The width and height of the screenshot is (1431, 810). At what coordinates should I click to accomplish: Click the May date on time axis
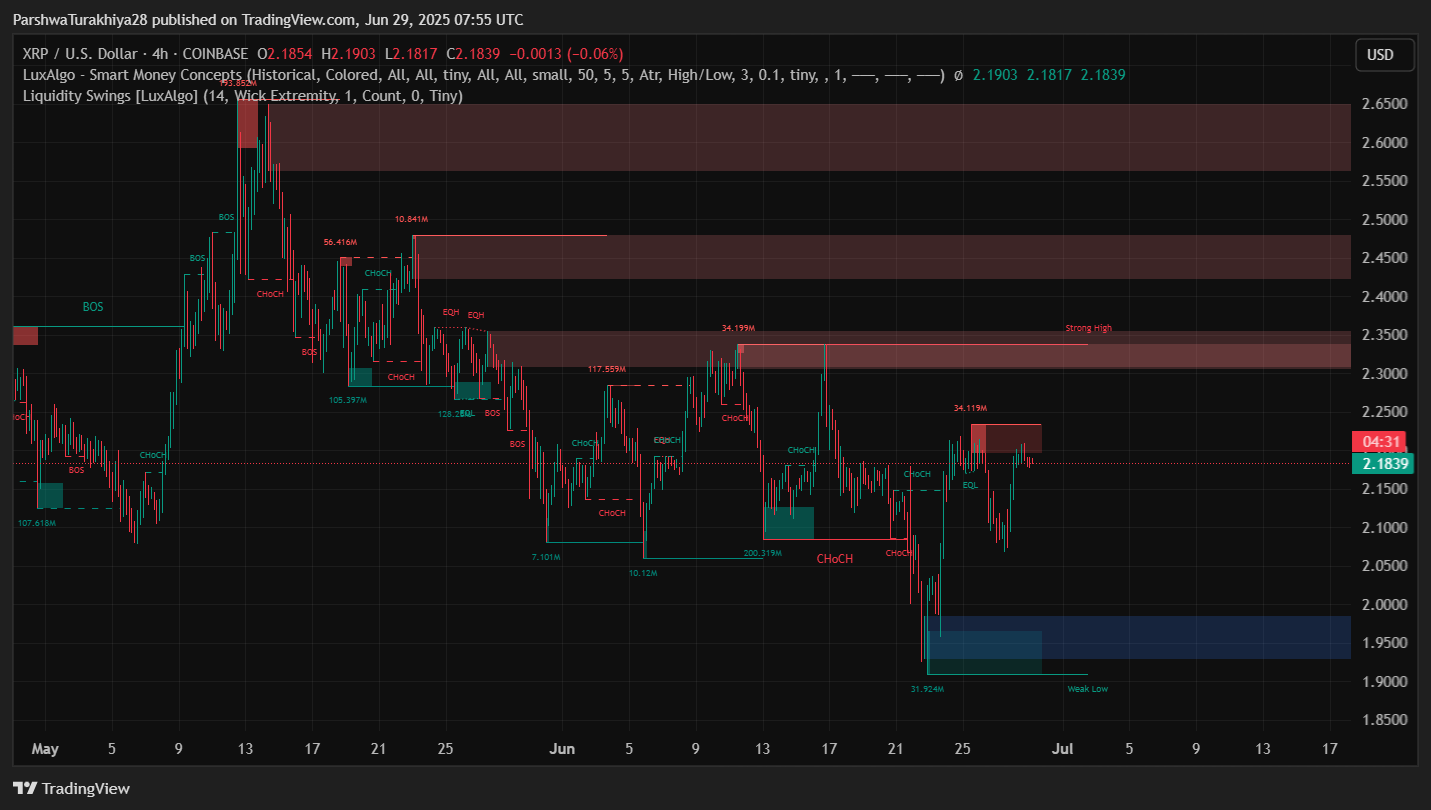point(45,748)
